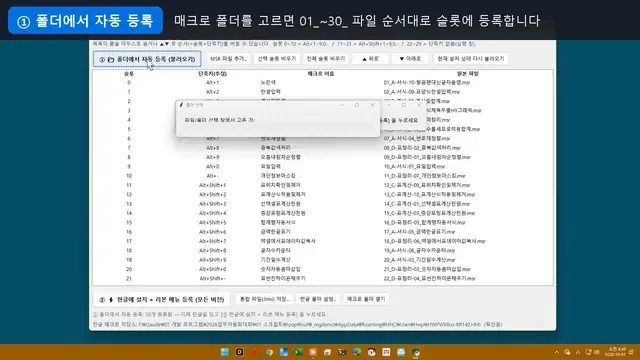Click the ▼ 아래로 move-down button
This screenshot has width=640, height=360.
click(410, 59)
